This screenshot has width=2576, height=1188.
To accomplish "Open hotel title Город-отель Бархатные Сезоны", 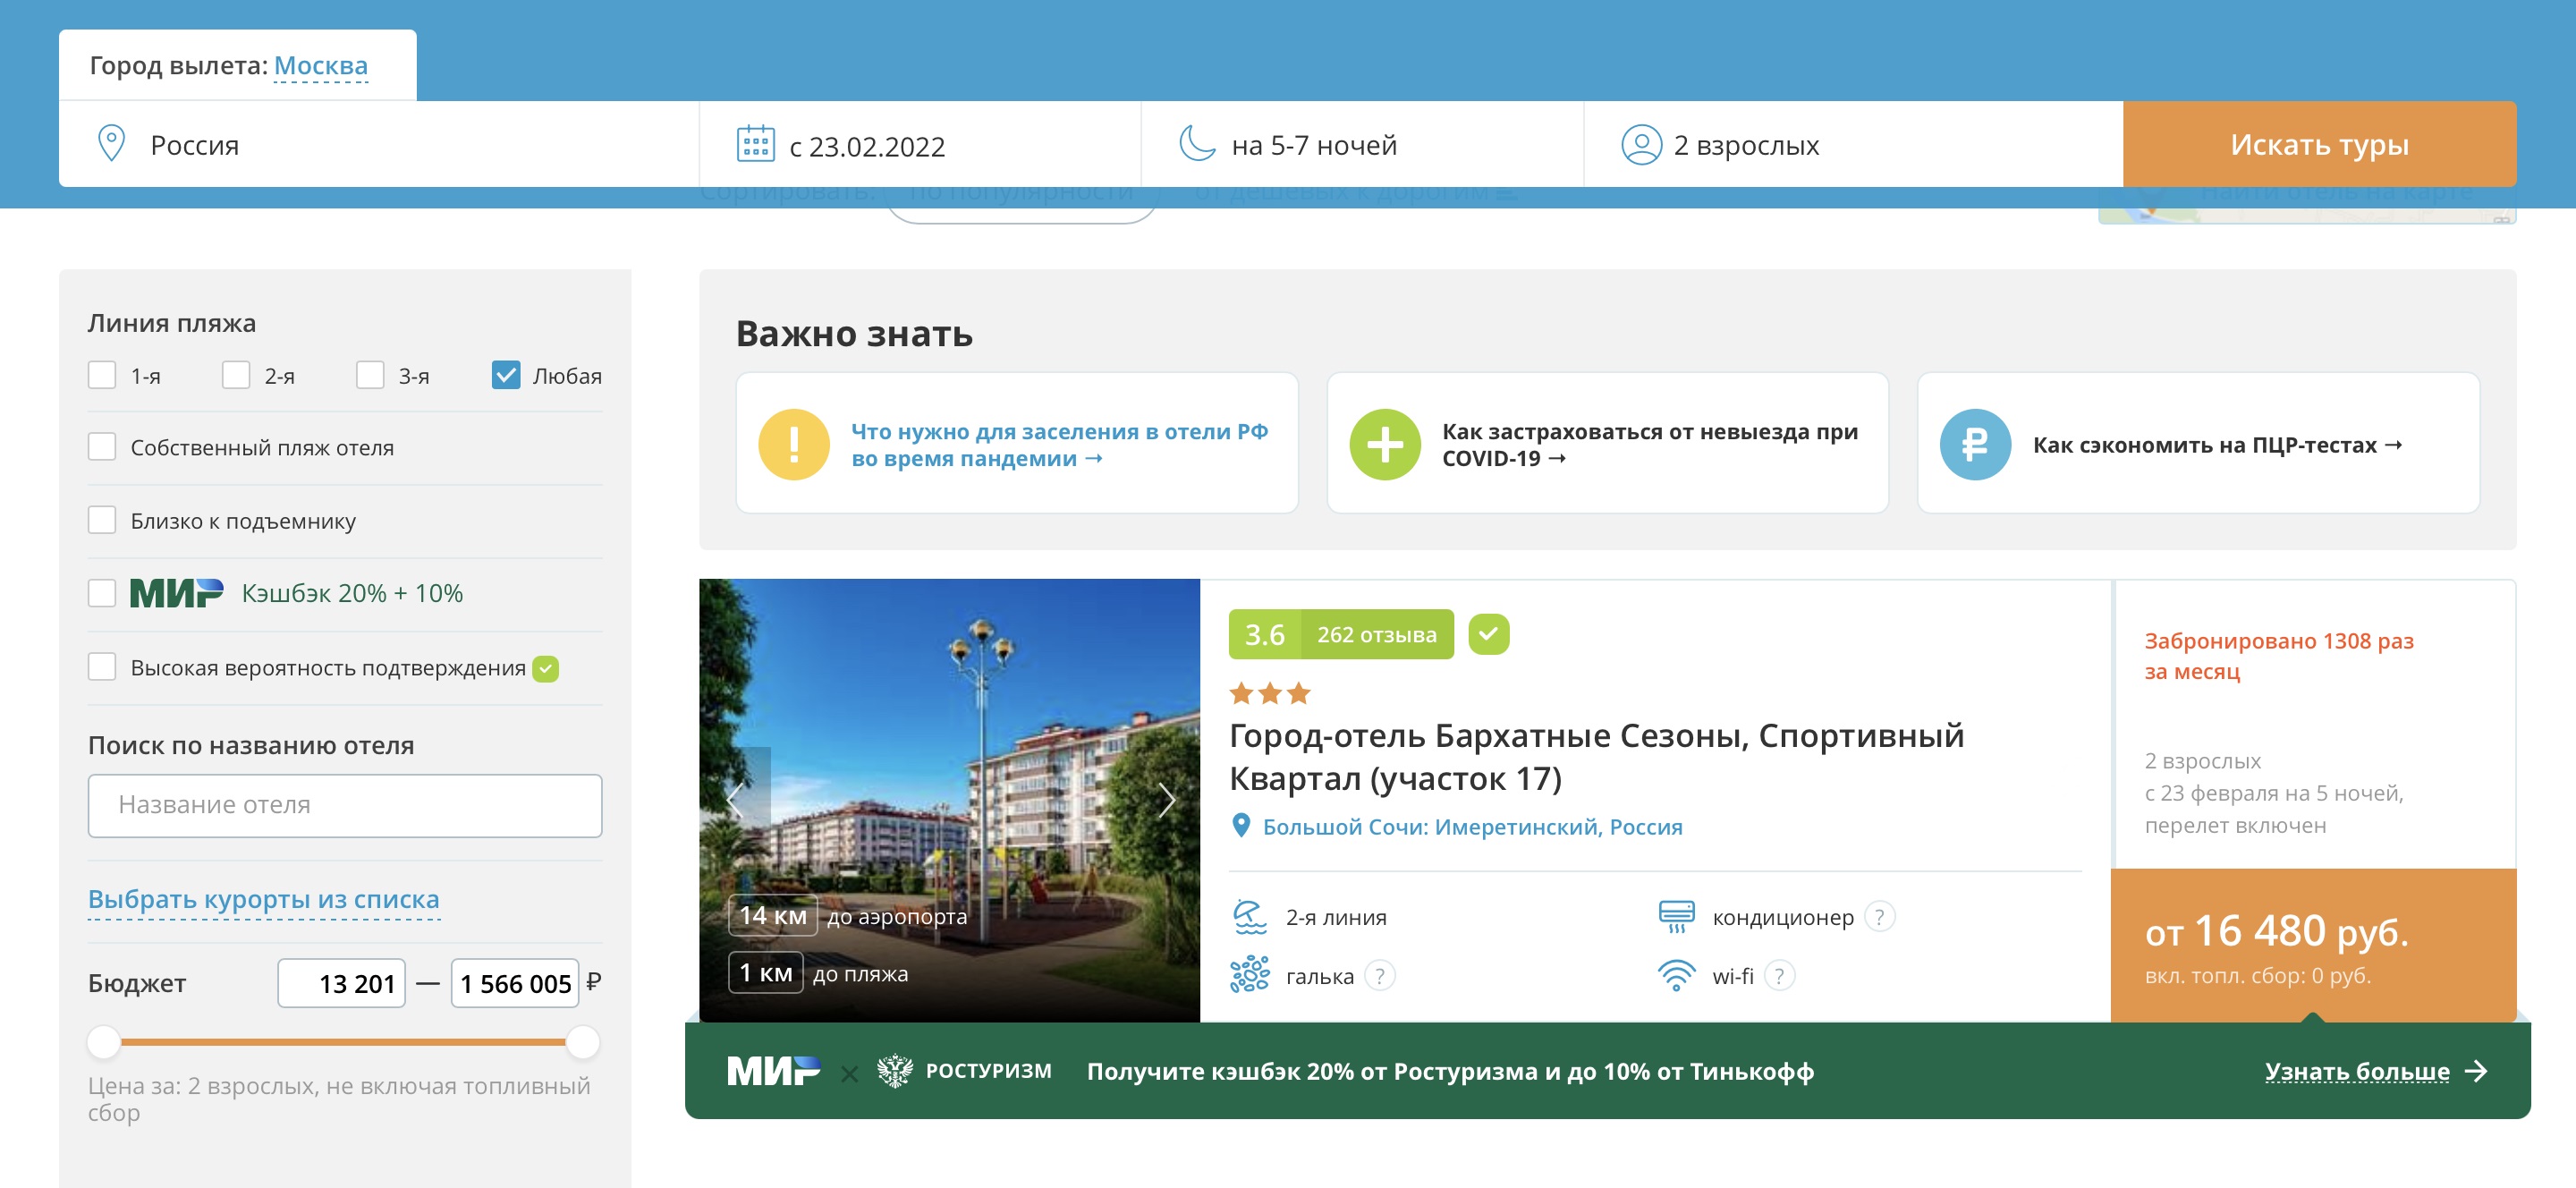I will (x=1596, y=757).
